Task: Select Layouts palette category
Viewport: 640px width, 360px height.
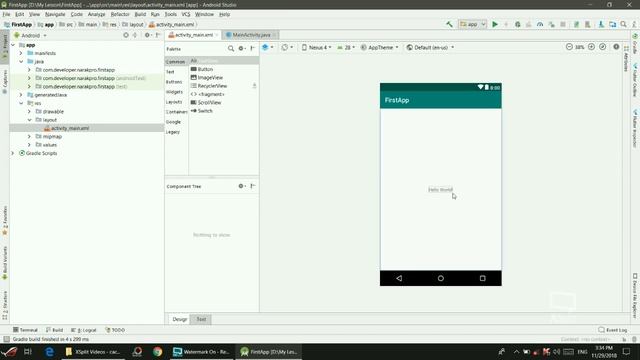Action: pyautogui.click(x=174, y=102)
